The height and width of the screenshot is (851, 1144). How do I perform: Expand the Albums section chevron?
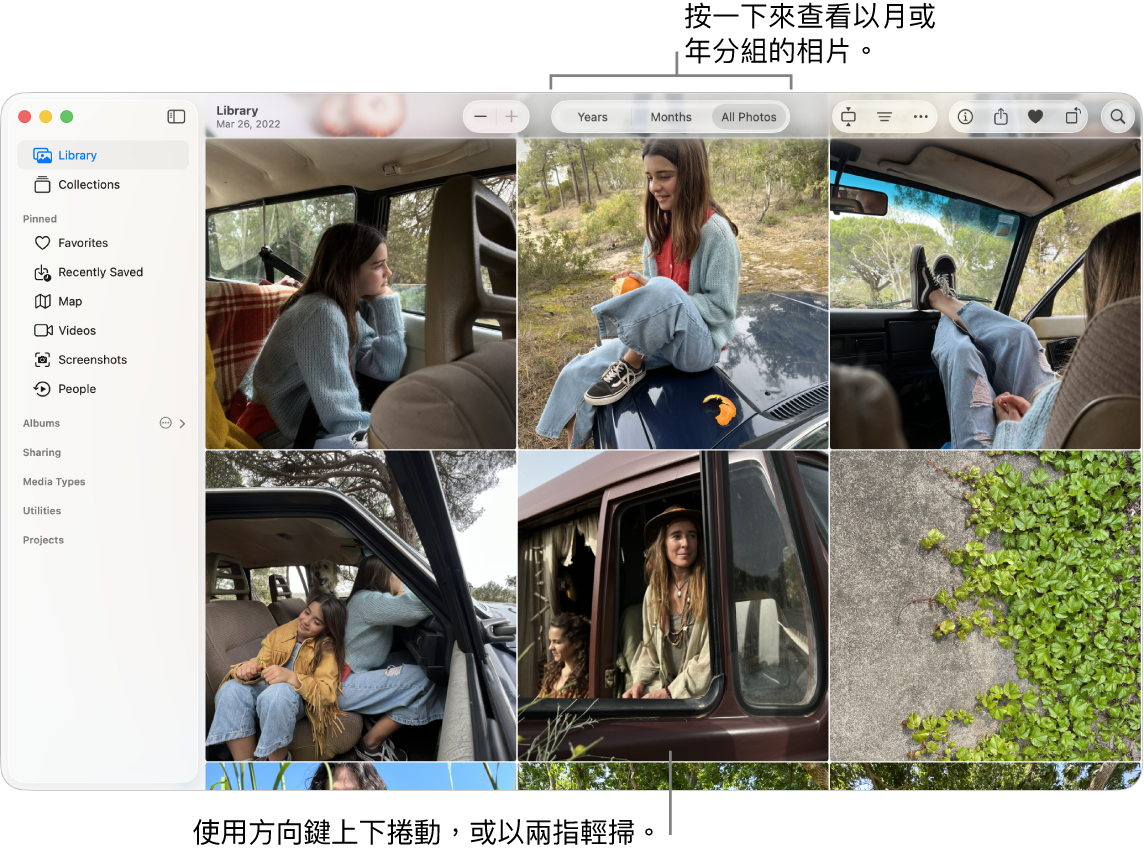tap(182, 423)
